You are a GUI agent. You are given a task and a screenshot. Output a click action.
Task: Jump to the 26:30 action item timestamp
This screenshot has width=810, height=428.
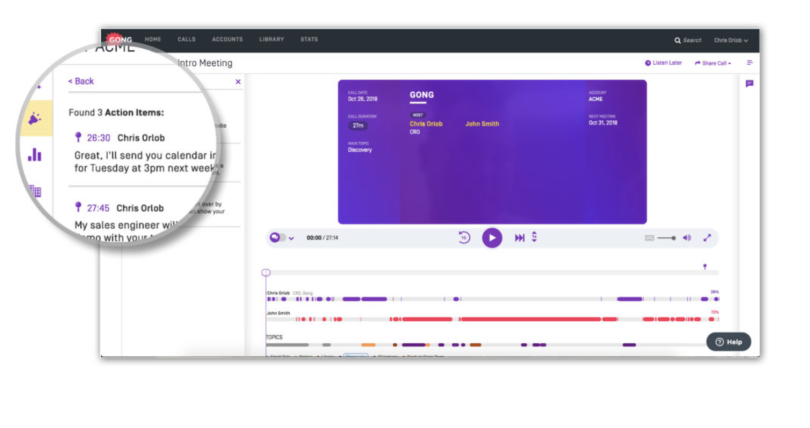click(x=98, y=138)
